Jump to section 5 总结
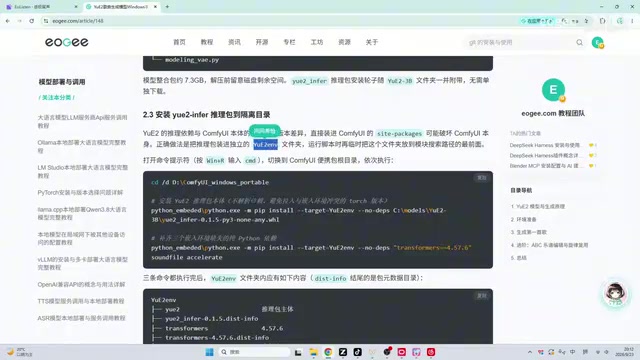 tap(518, 258)
